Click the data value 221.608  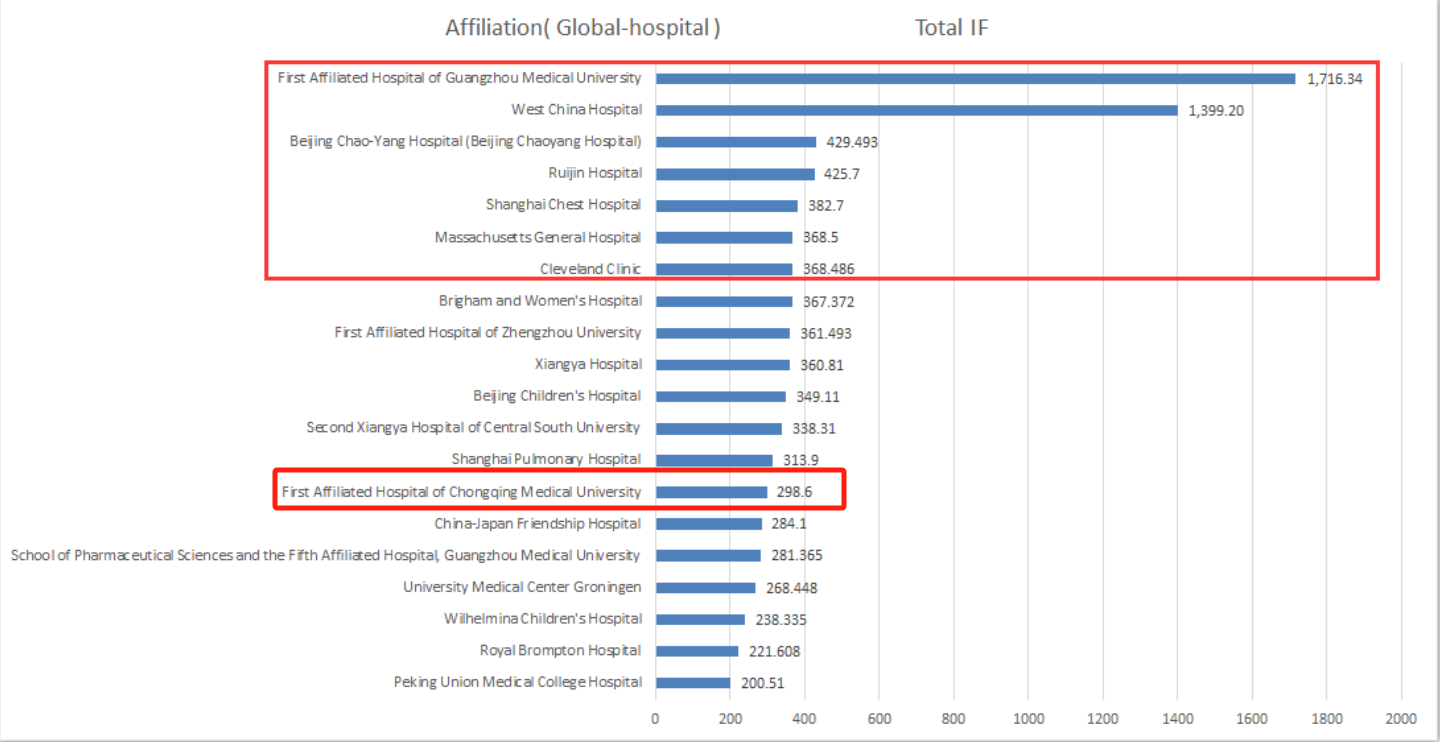[x=774, y=652]
